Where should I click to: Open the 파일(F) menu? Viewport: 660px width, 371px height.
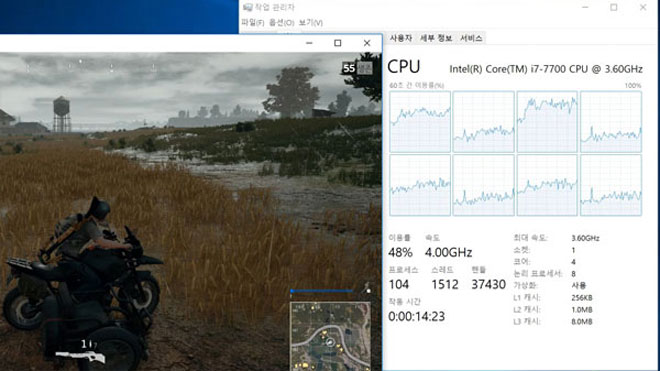253,22
